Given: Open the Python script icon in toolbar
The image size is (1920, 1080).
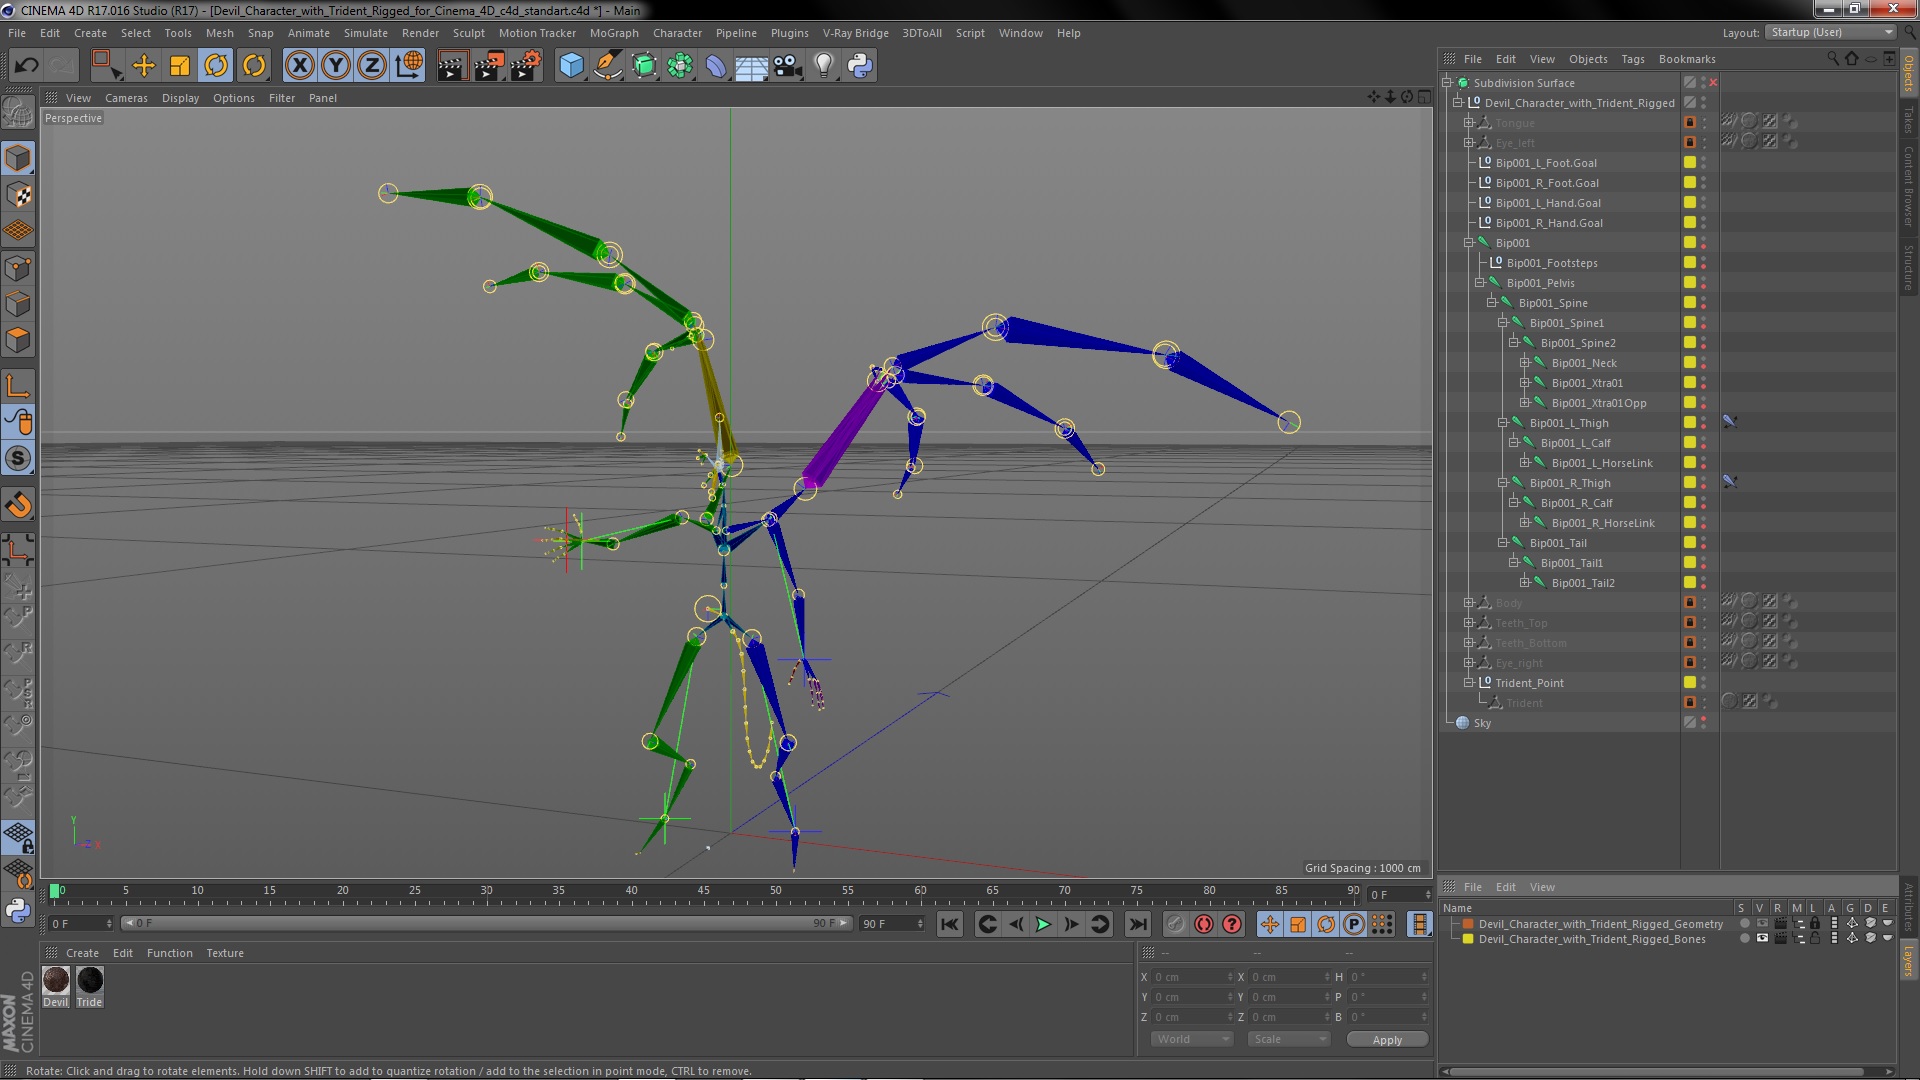Looking at the screenshot, I should tap(860, 66).
